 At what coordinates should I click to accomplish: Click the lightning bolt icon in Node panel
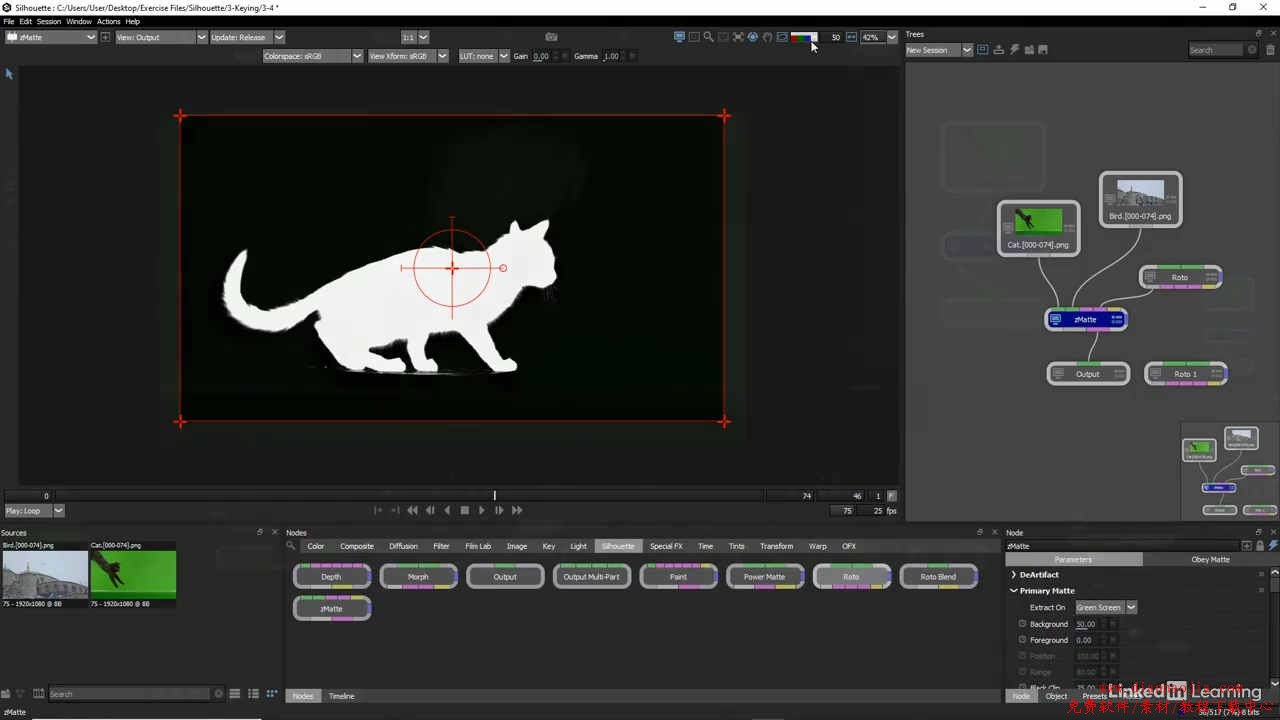point(1273,546)
